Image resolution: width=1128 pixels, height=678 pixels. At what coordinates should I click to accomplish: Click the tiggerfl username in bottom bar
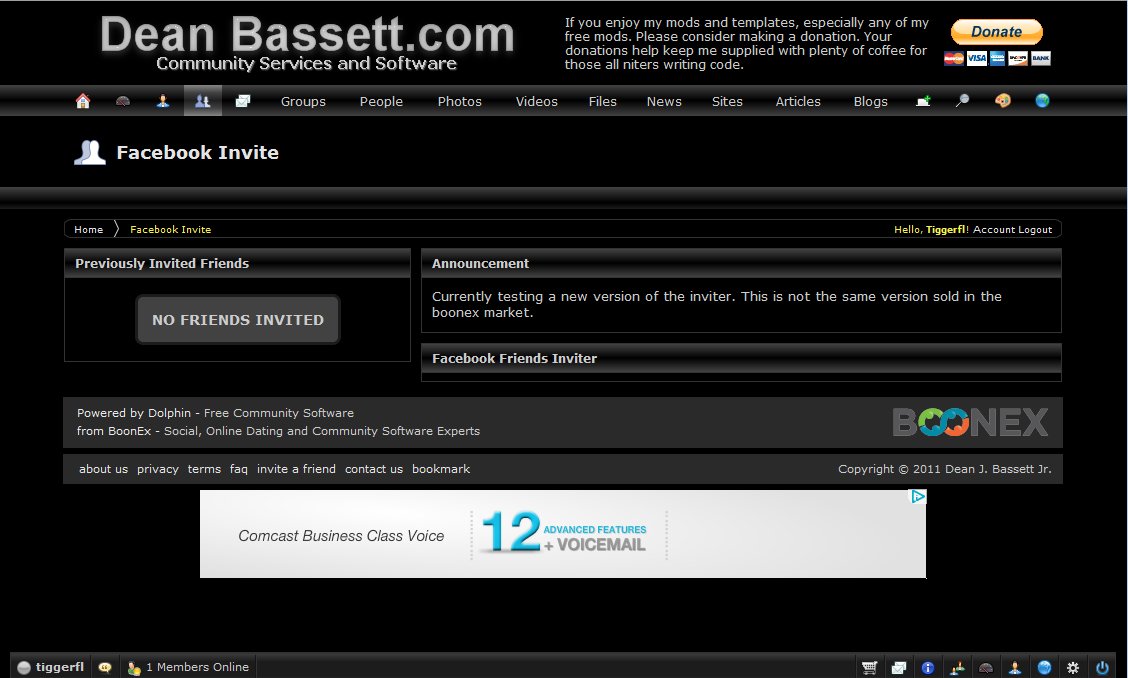[60, 667]
